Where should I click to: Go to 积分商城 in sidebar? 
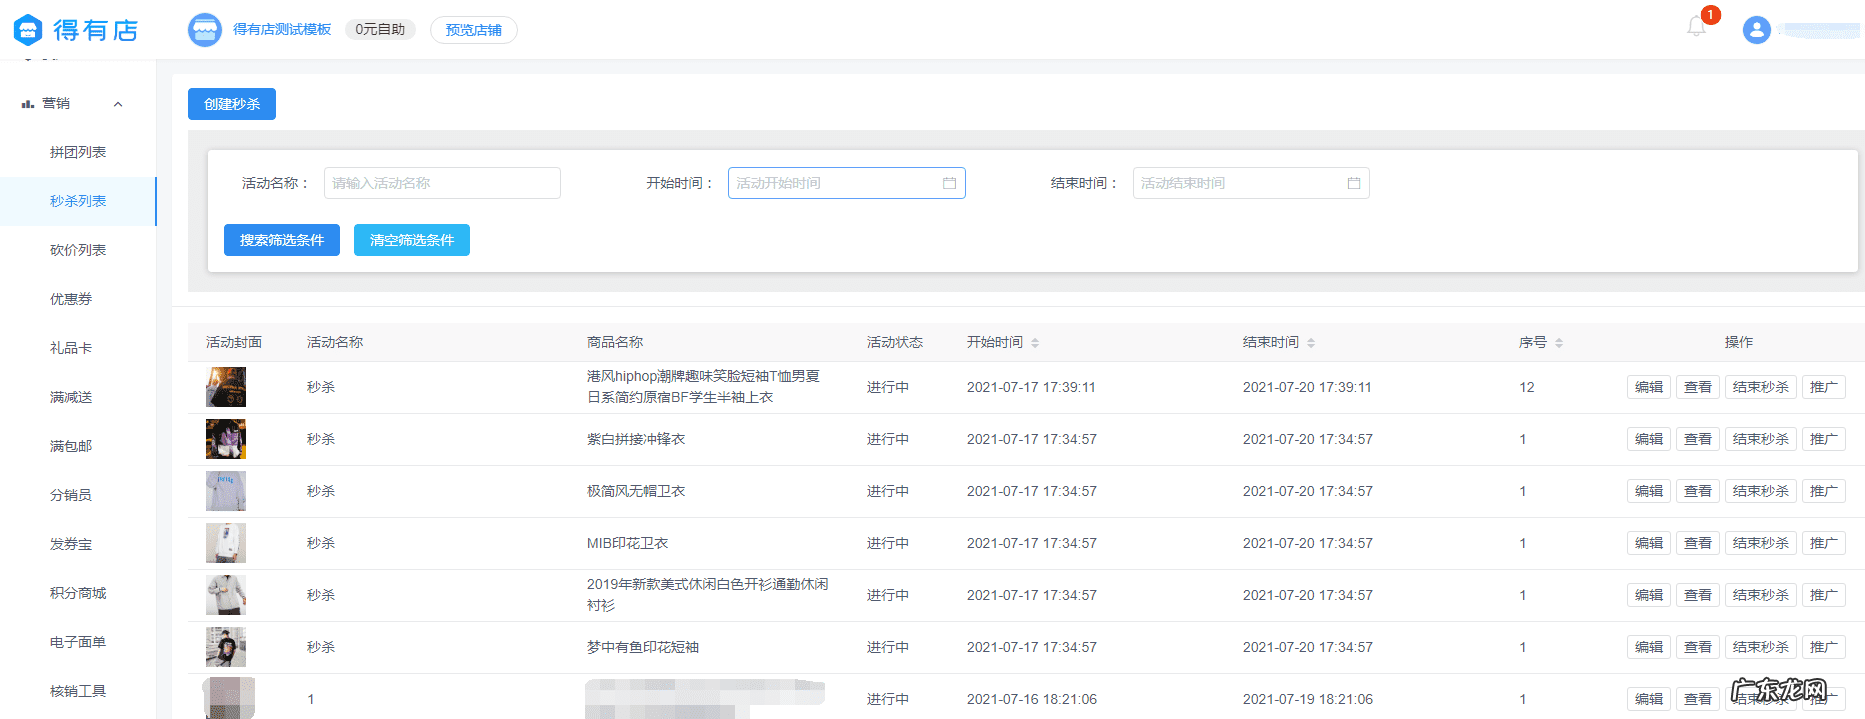click(x=78, y=593)
